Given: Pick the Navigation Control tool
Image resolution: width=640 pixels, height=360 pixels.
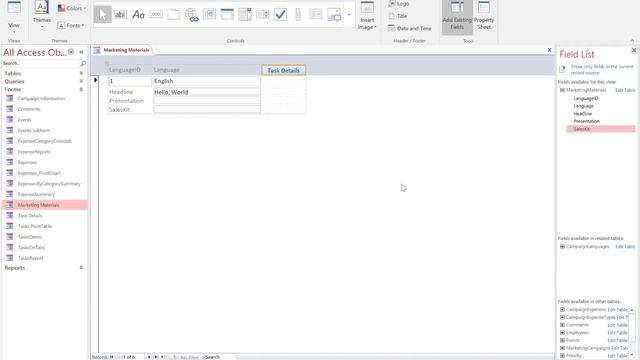Looking at the screenshot, I should [227, 14].
